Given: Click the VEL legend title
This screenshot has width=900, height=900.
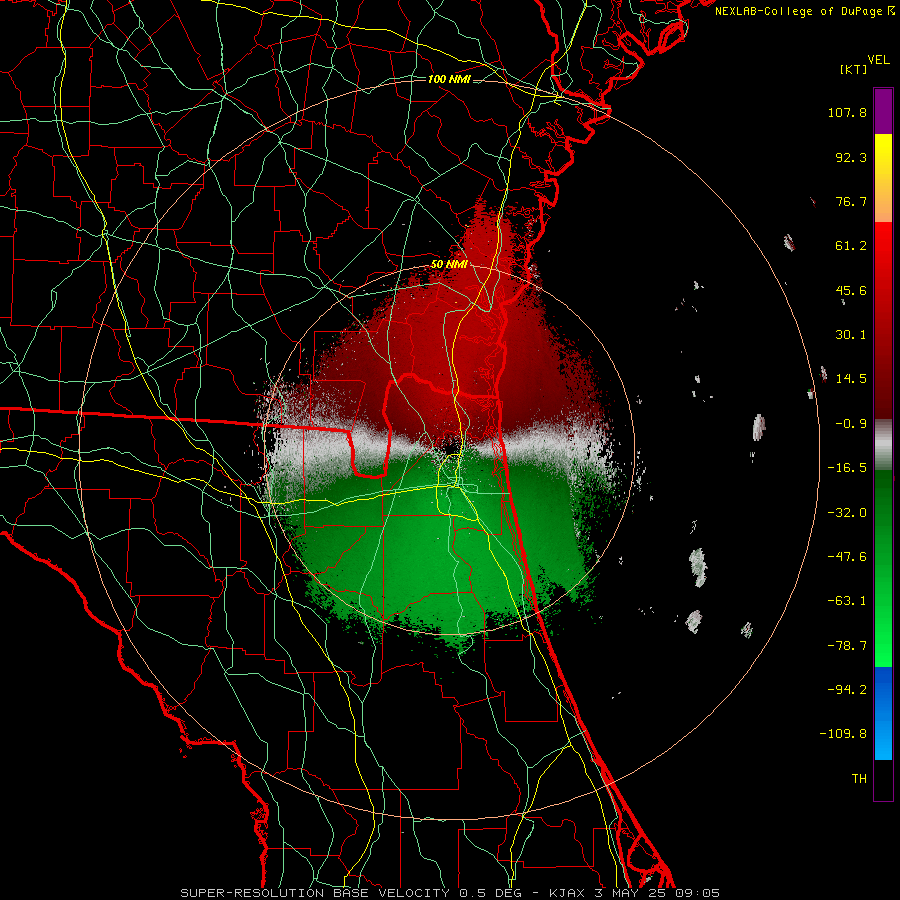Looking at the screenshot, I should pyautogui.click(x=878, y=60).
